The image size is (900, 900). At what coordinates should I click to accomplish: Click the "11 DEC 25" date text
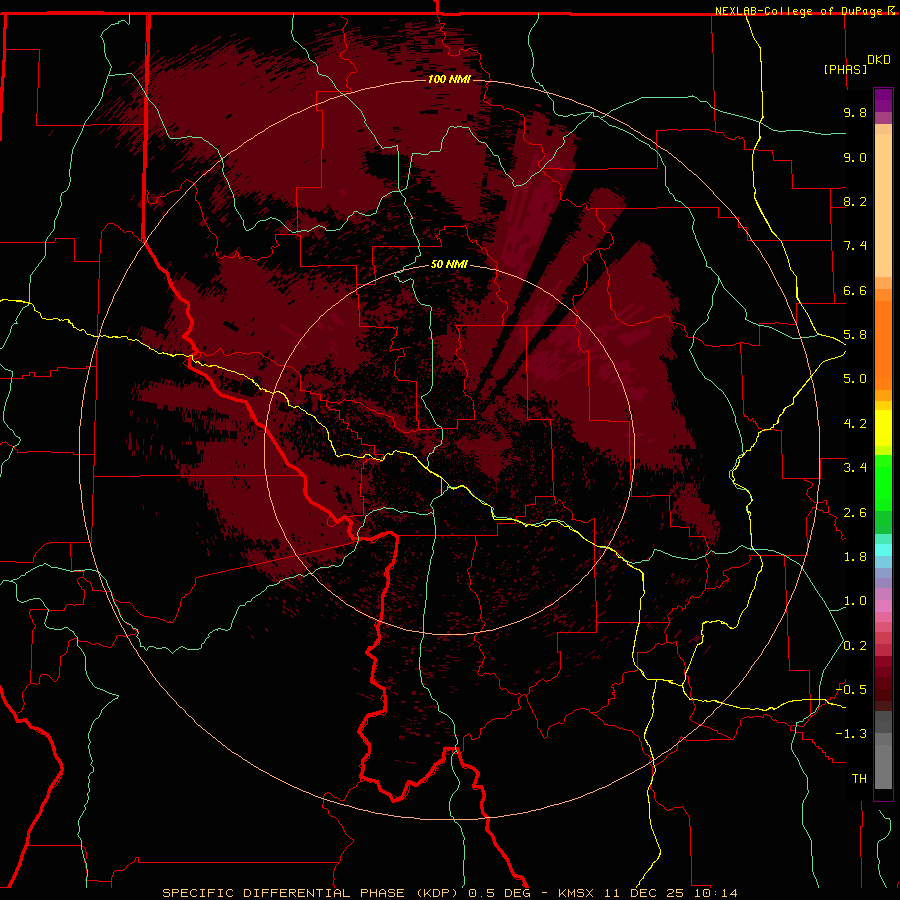[643, 893]
